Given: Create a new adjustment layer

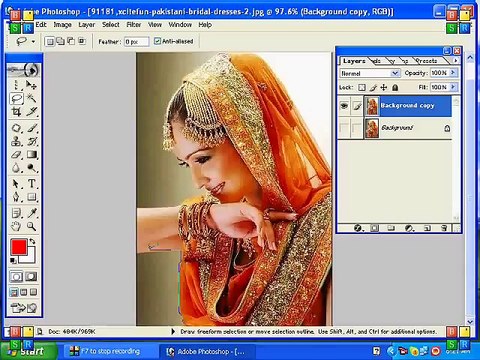Looking at the screenshot, I should tap(409, 228).
